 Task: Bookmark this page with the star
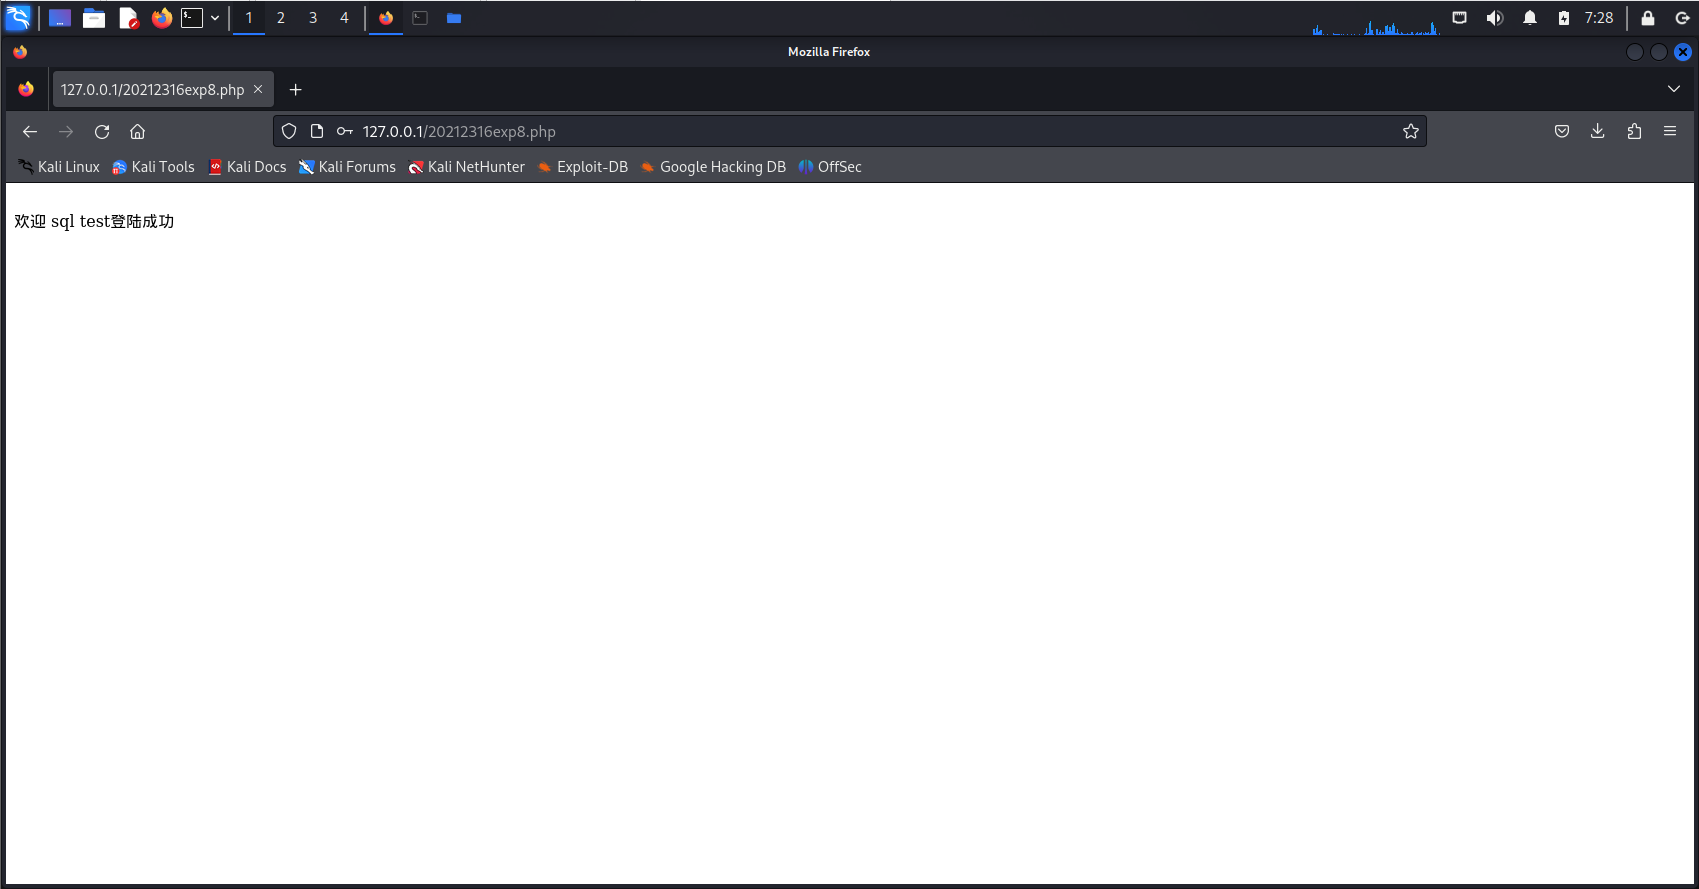tap(1411, 131)
